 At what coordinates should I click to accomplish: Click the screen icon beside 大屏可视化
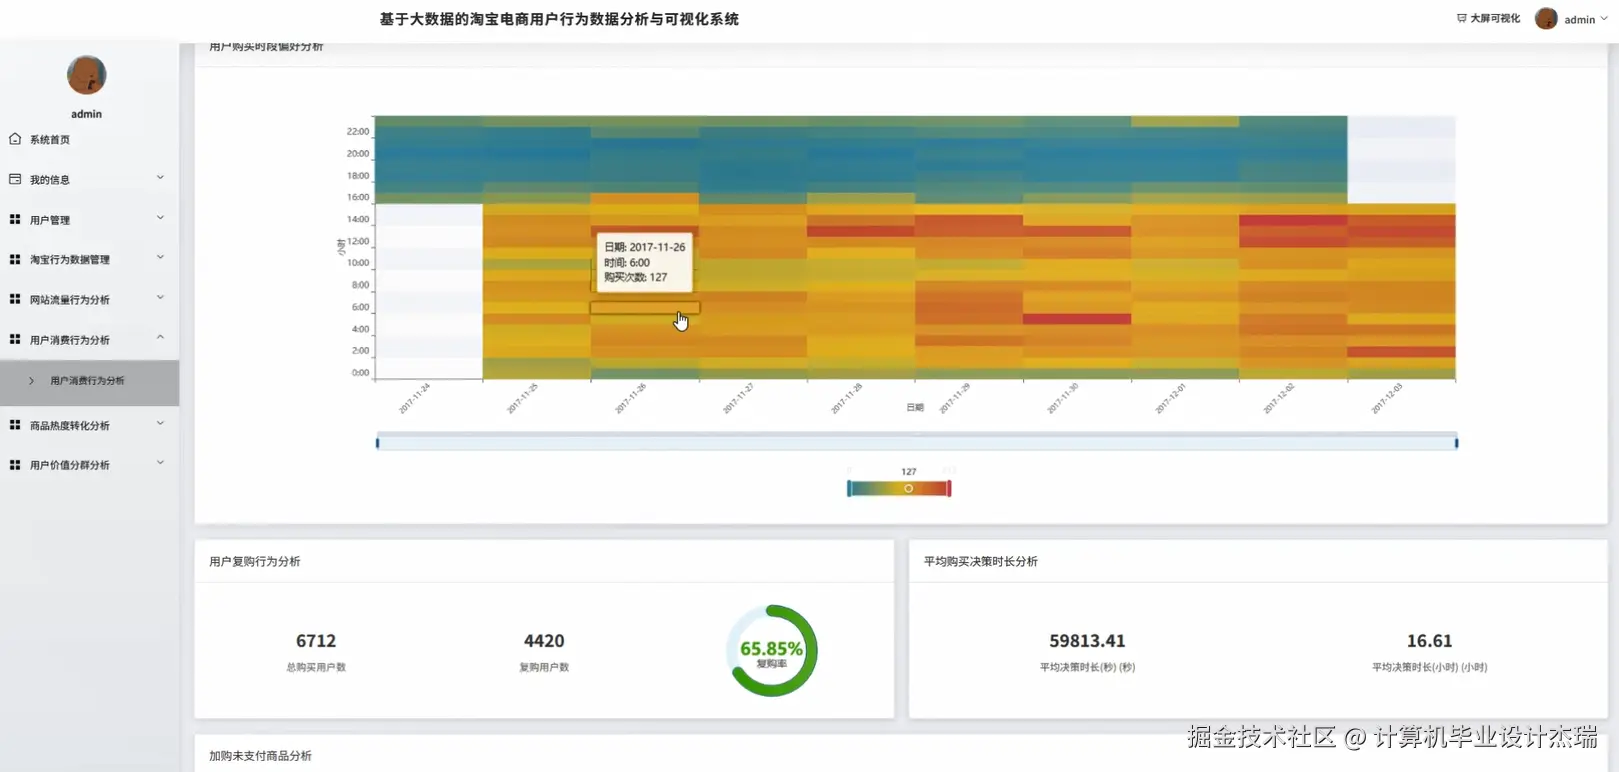click(x=1461, y=18)
